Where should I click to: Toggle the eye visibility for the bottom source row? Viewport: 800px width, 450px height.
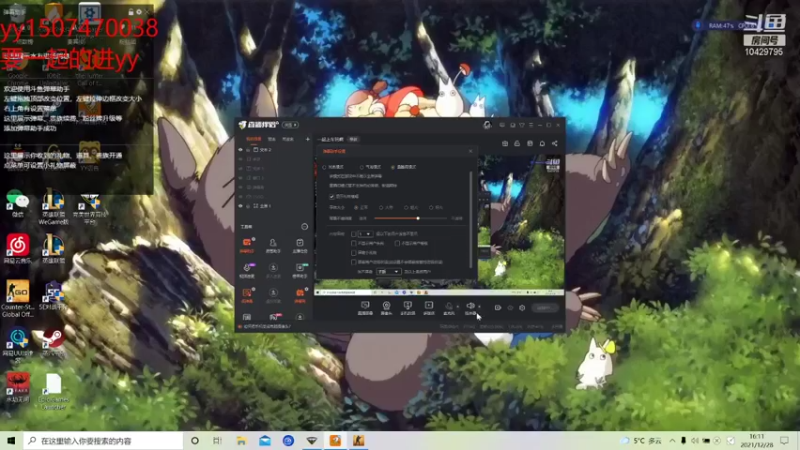pos(240,206)
